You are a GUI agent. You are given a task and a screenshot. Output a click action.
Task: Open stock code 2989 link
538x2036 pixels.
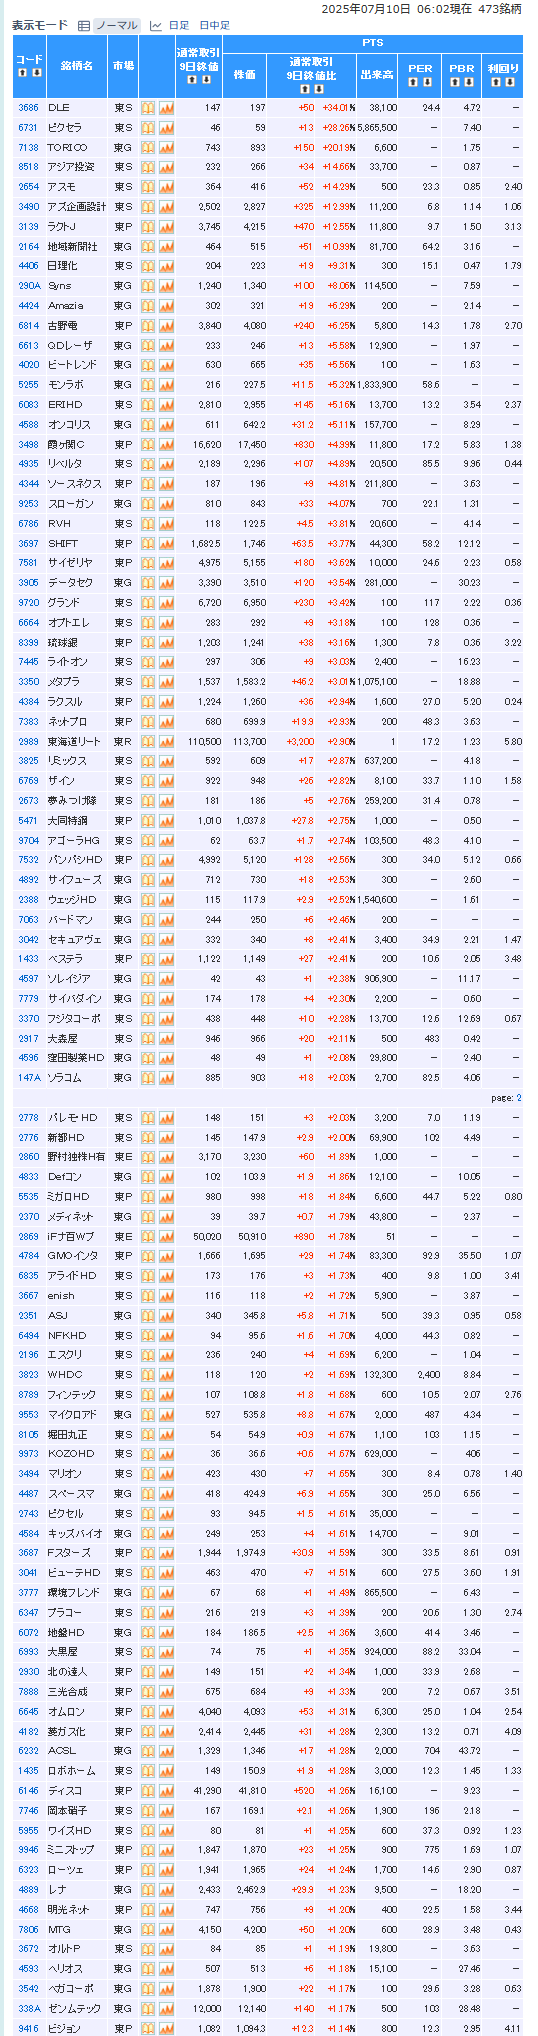tap(28, 741)
